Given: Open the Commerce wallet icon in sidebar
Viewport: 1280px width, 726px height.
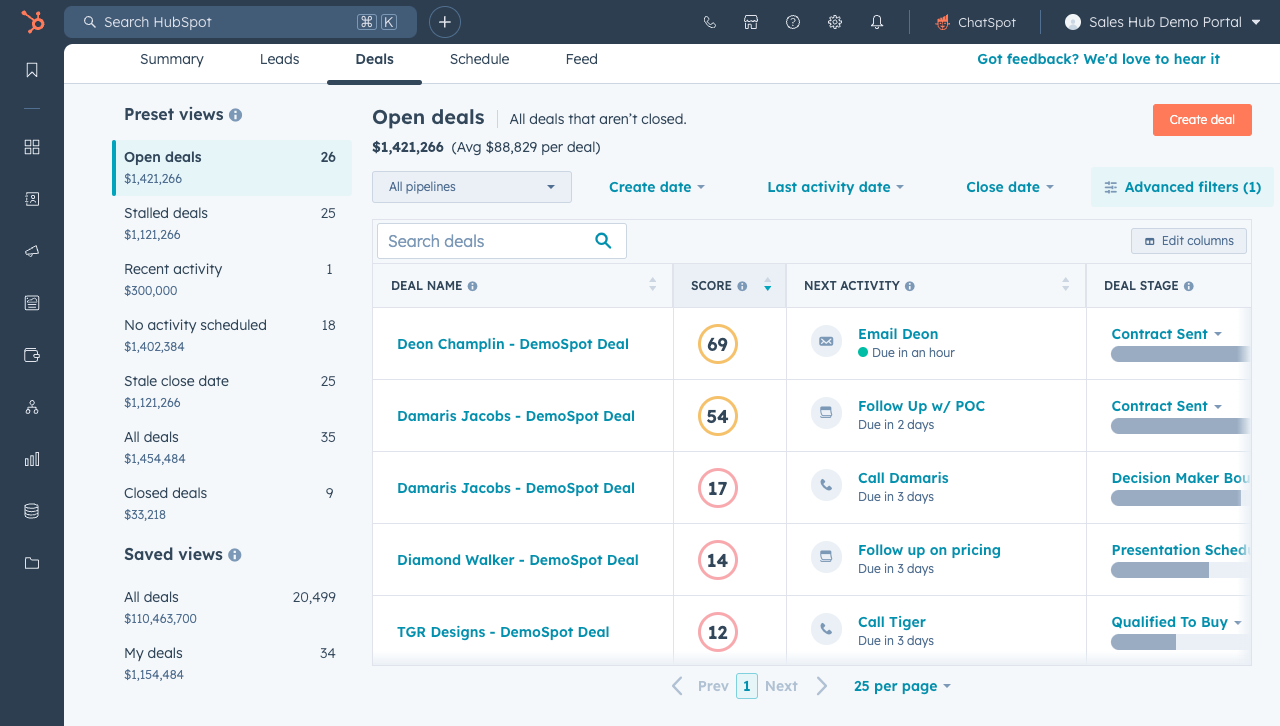Looking at the screenshot, I should pyautogui.click(x=32, y=355).
